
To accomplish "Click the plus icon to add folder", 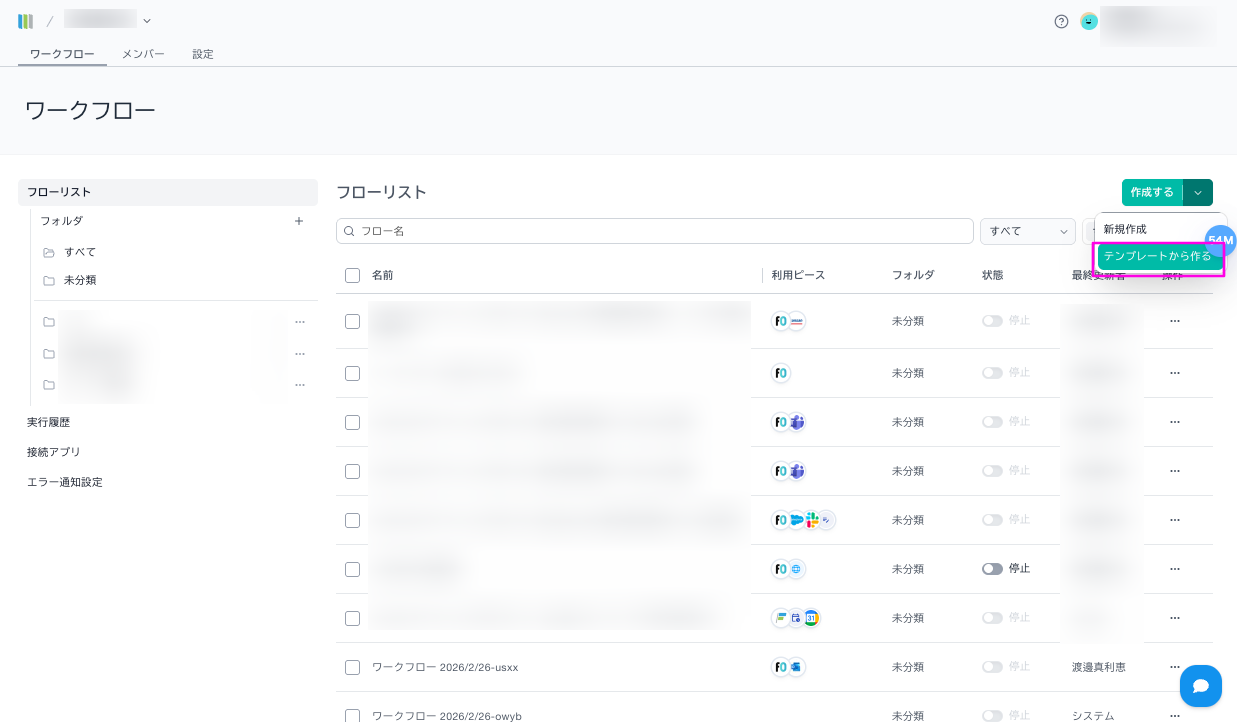I will 299,221.
